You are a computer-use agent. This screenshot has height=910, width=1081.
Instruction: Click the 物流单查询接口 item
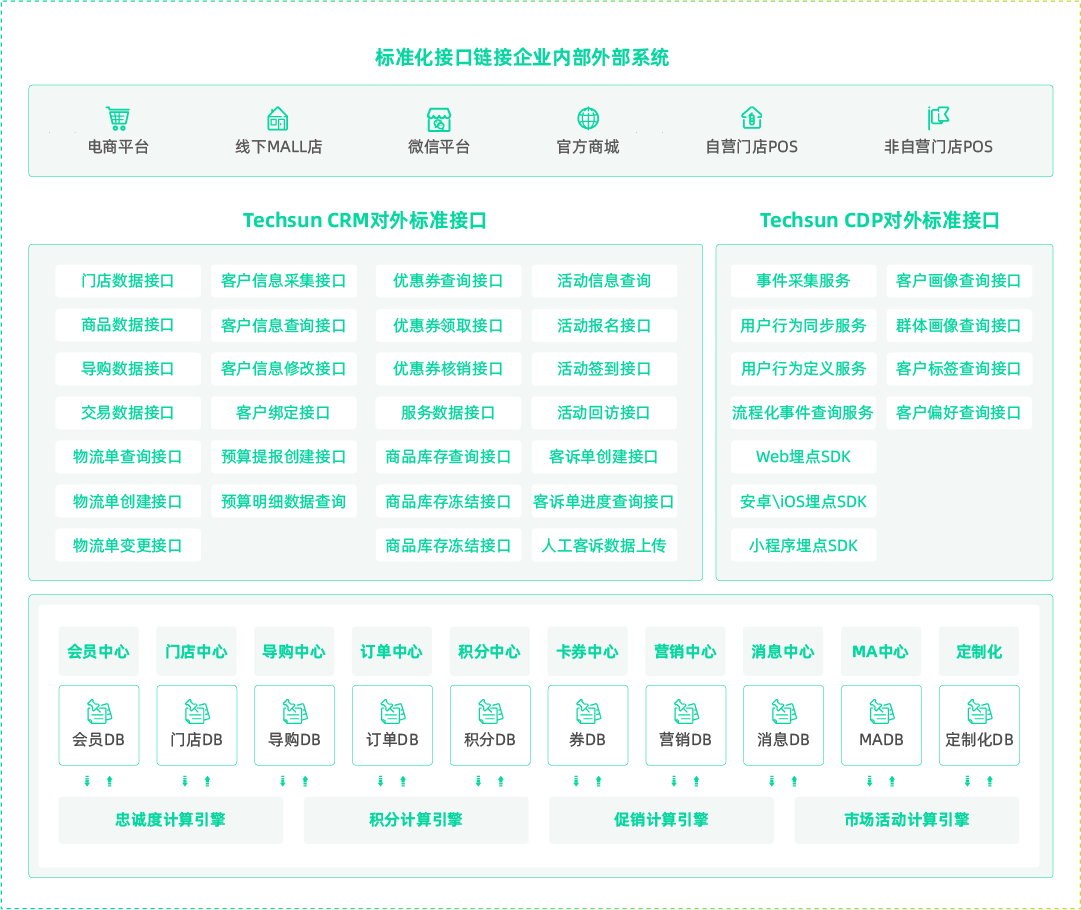tap(128, 457)
